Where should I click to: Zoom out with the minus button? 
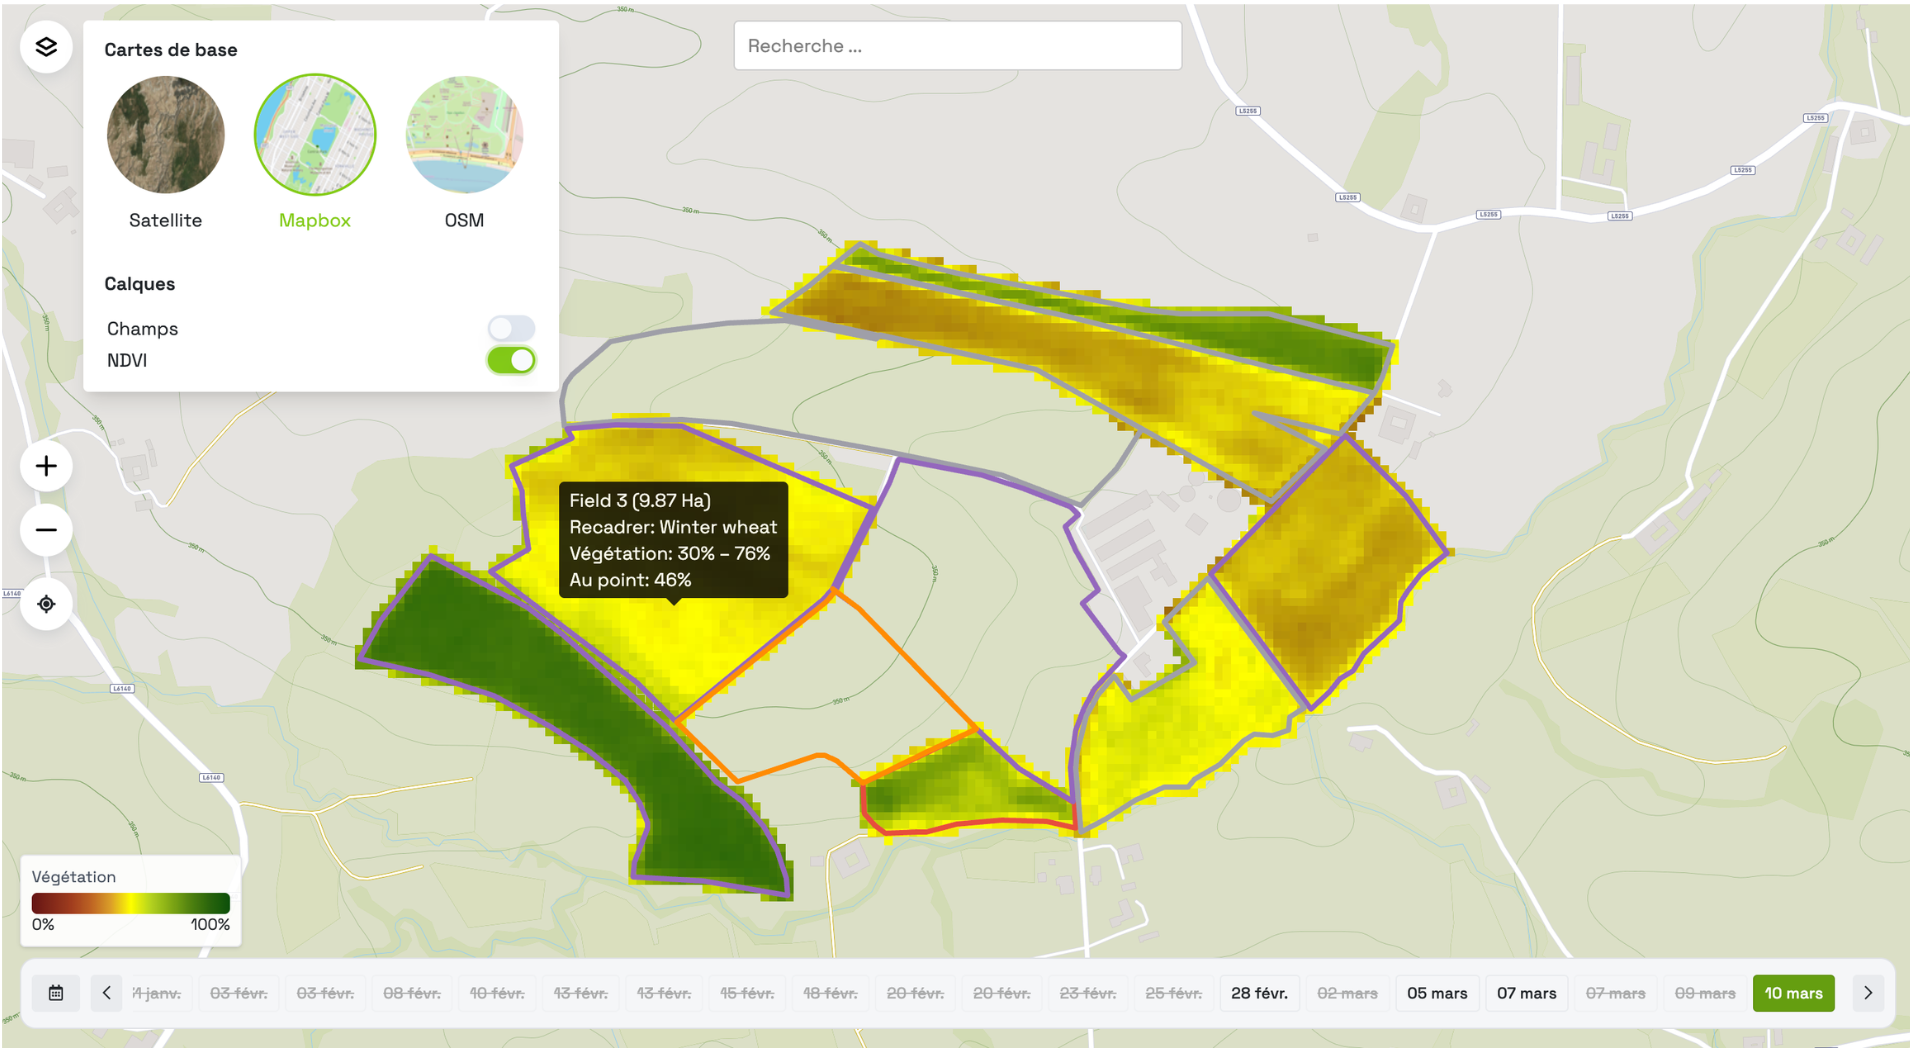pos(46,530)
